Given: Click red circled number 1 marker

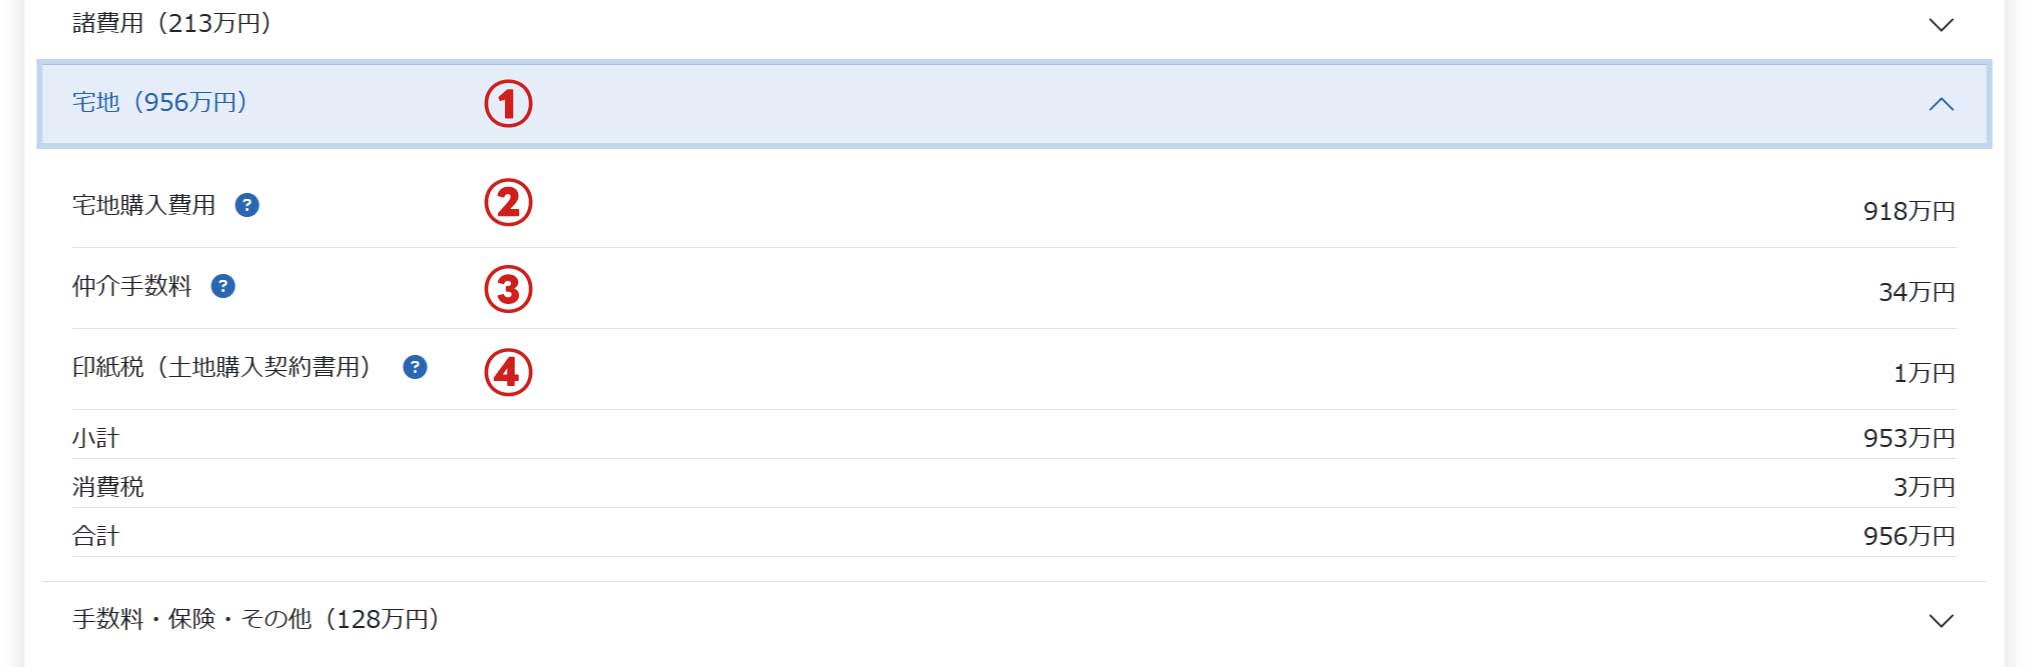Looking at the screenshot, I should pos(508,104).
